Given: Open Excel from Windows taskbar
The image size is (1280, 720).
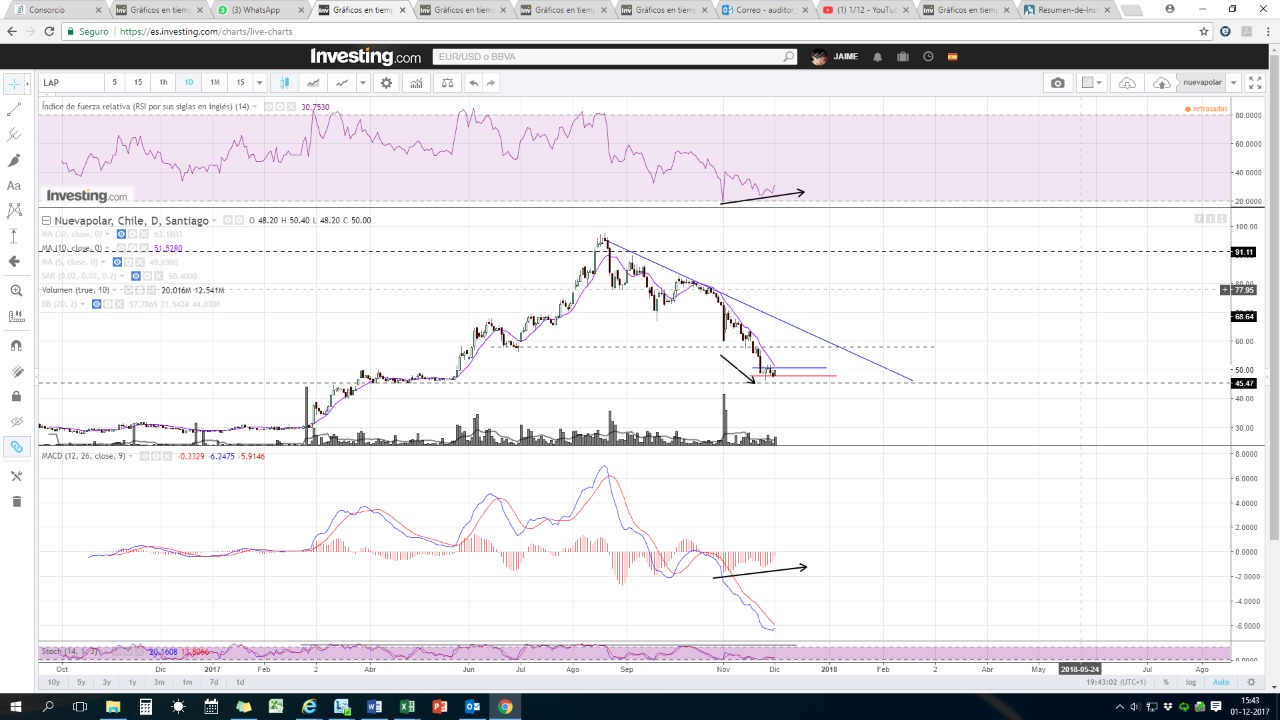Looking at the screenshot, I should (x=407, y=707).
